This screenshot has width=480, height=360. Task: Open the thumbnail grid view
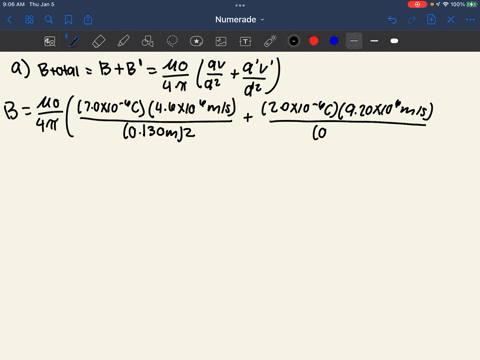29,20
